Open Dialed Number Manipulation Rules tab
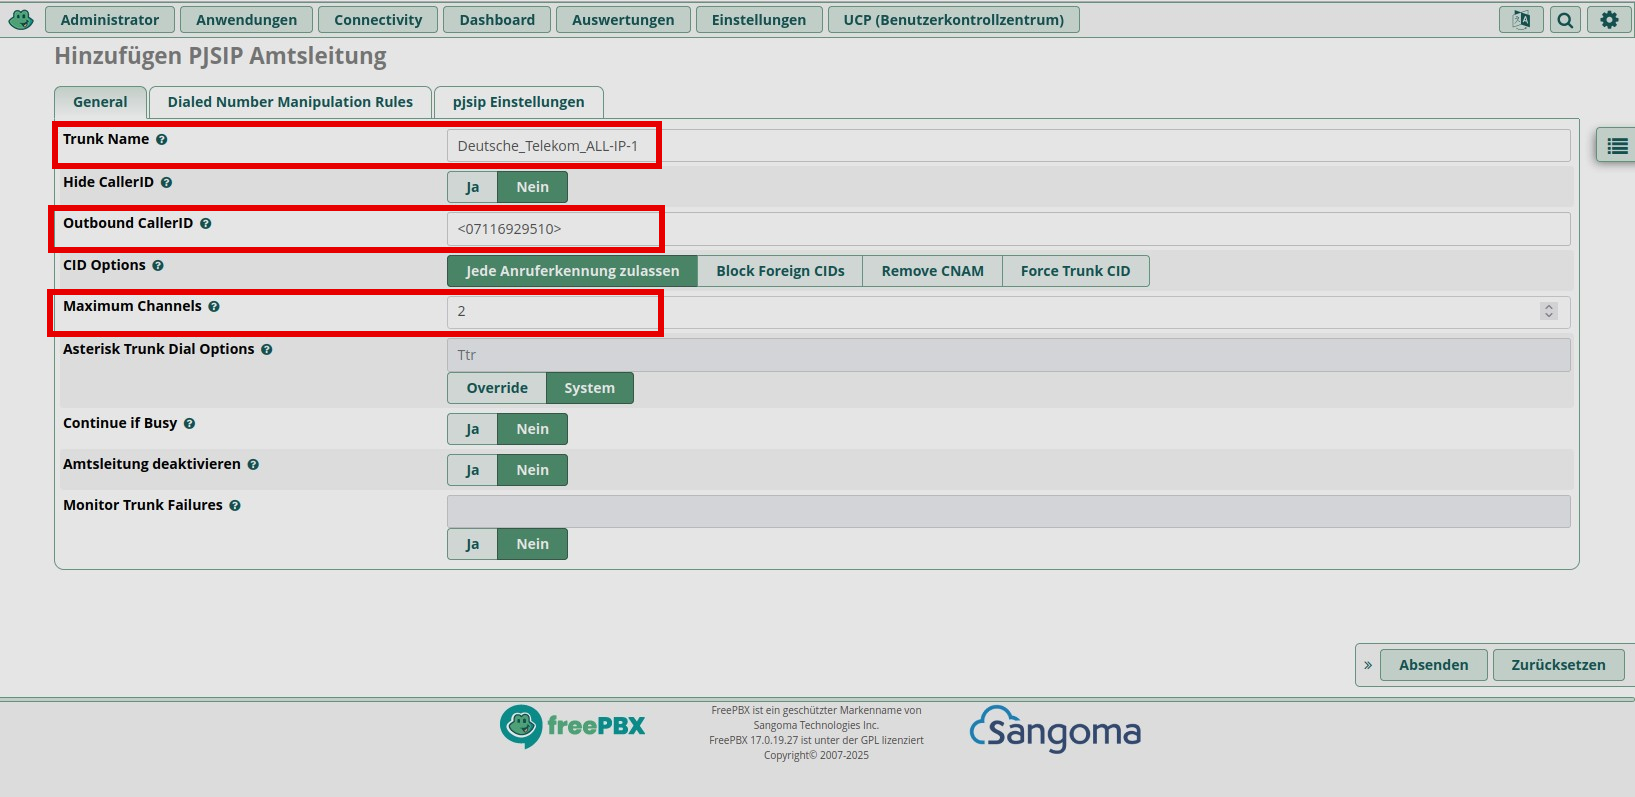This screenshot has height=797, width=1635. click(x=290, y=102)
